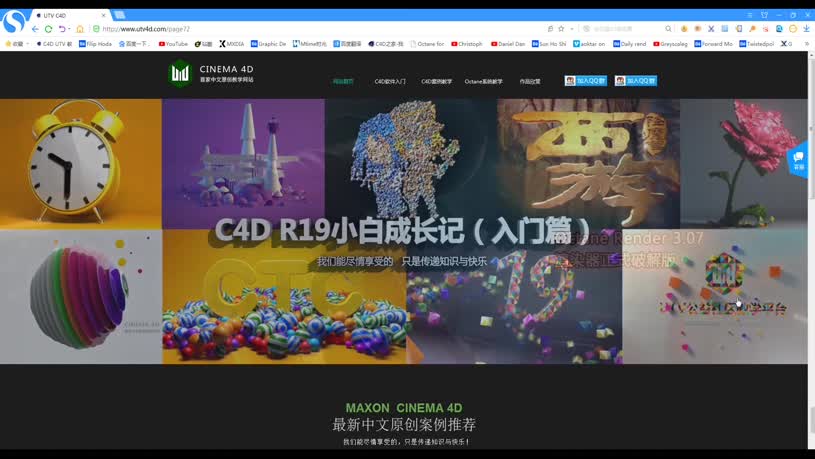Open the pink rose render thumbnail

pos(744,164)
